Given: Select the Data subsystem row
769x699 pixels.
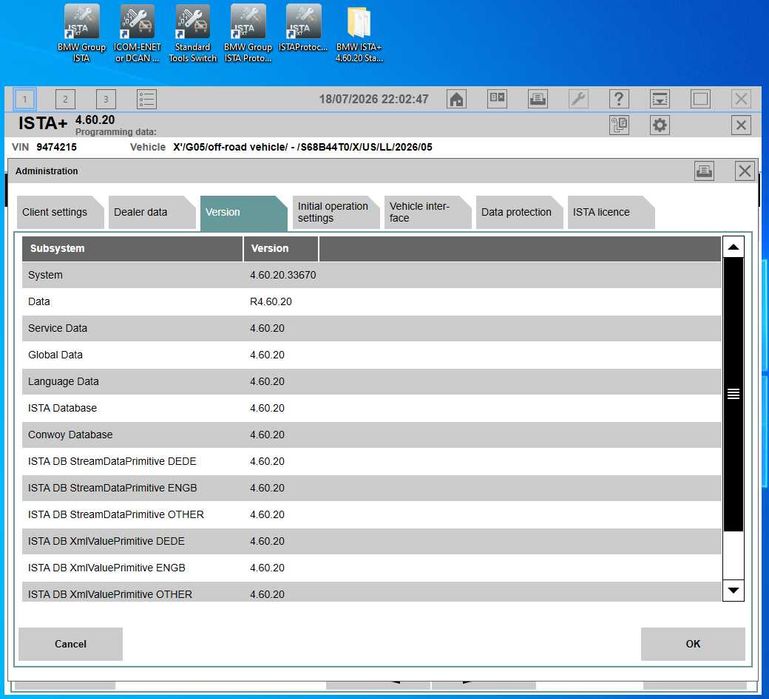Looking at the screenshot, I should tap(371, 302).
